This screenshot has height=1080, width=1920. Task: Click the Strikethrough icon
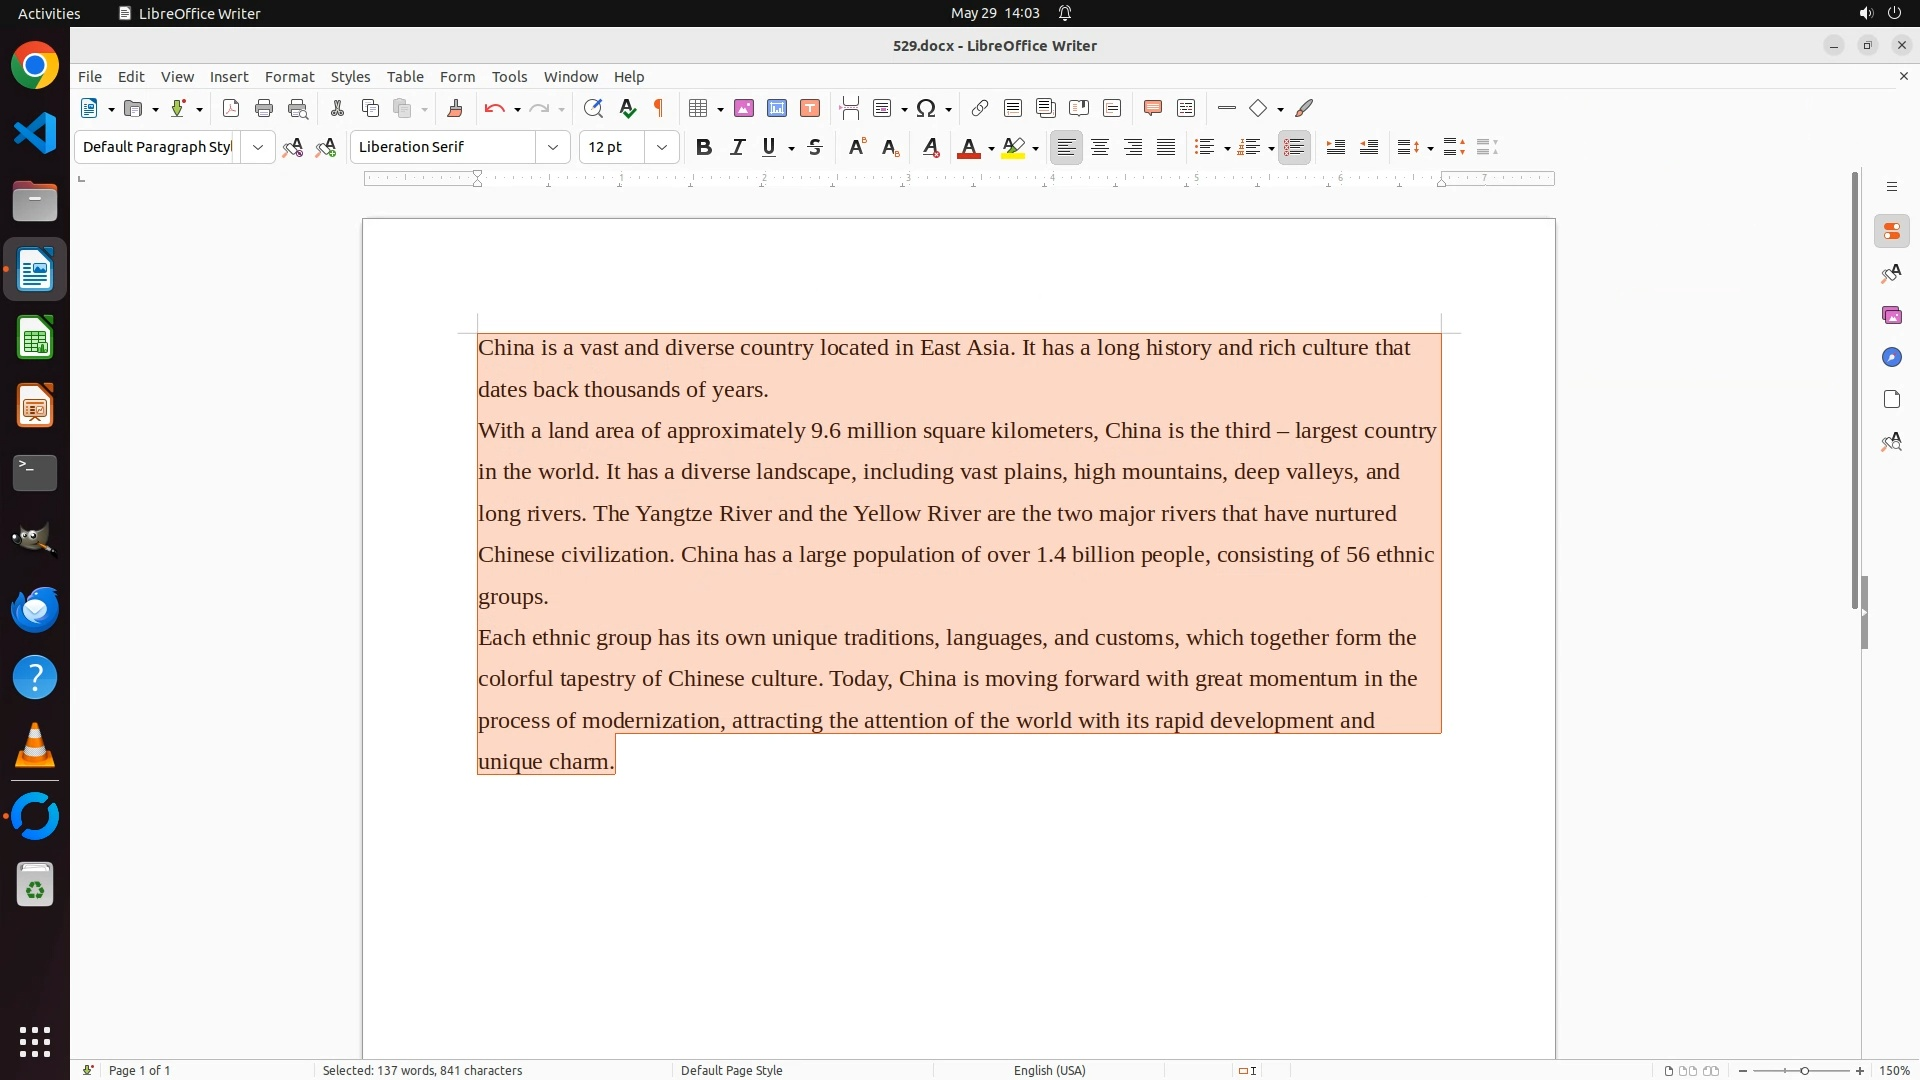[815, 148]
